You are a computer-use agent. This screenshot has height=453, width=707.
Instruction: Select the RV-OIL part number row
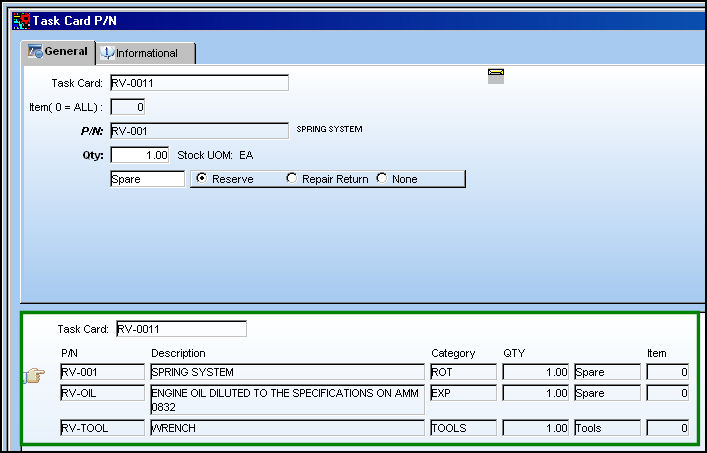pyautogui.click(x=102, y=393)
